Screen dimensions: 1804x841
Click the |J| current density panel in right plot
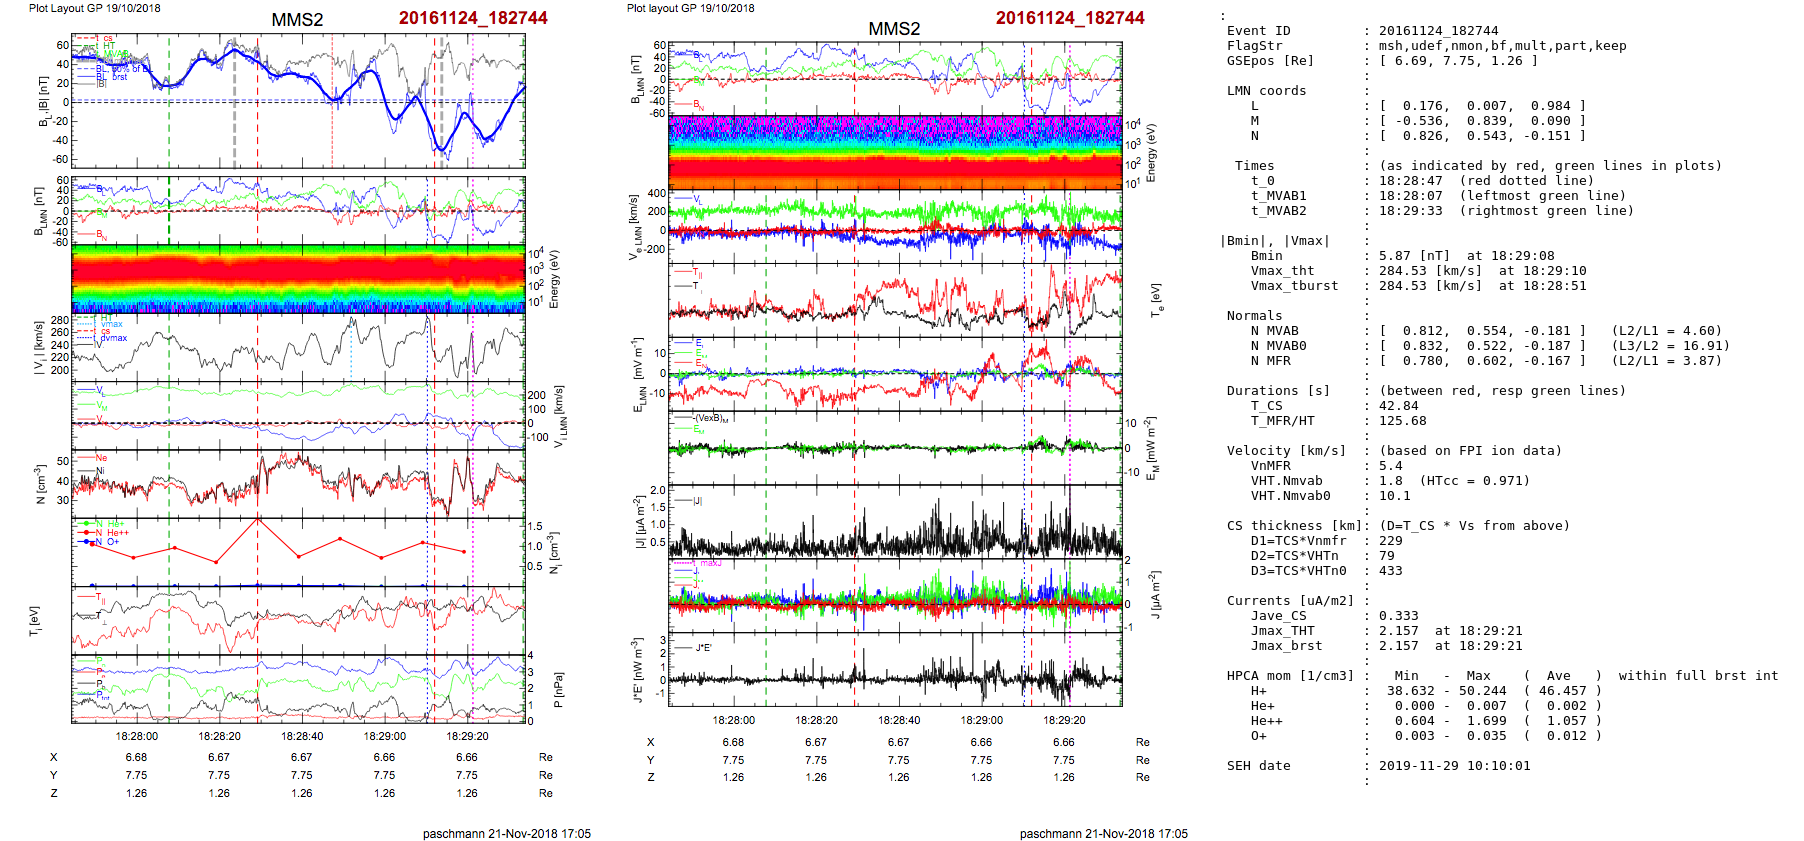895,522
